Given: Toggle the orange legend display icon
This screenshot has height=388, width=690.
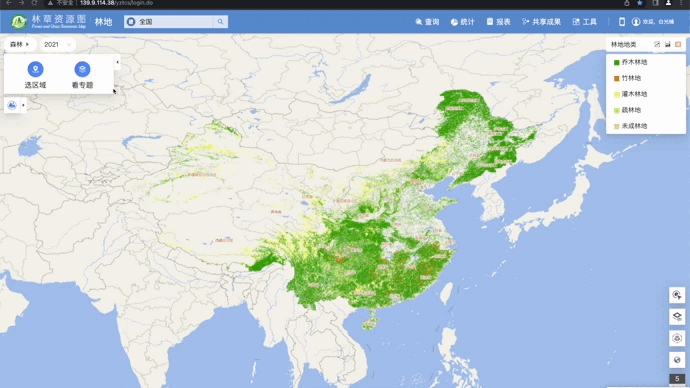Looking at the screenshot, I should tap(678, 44).
